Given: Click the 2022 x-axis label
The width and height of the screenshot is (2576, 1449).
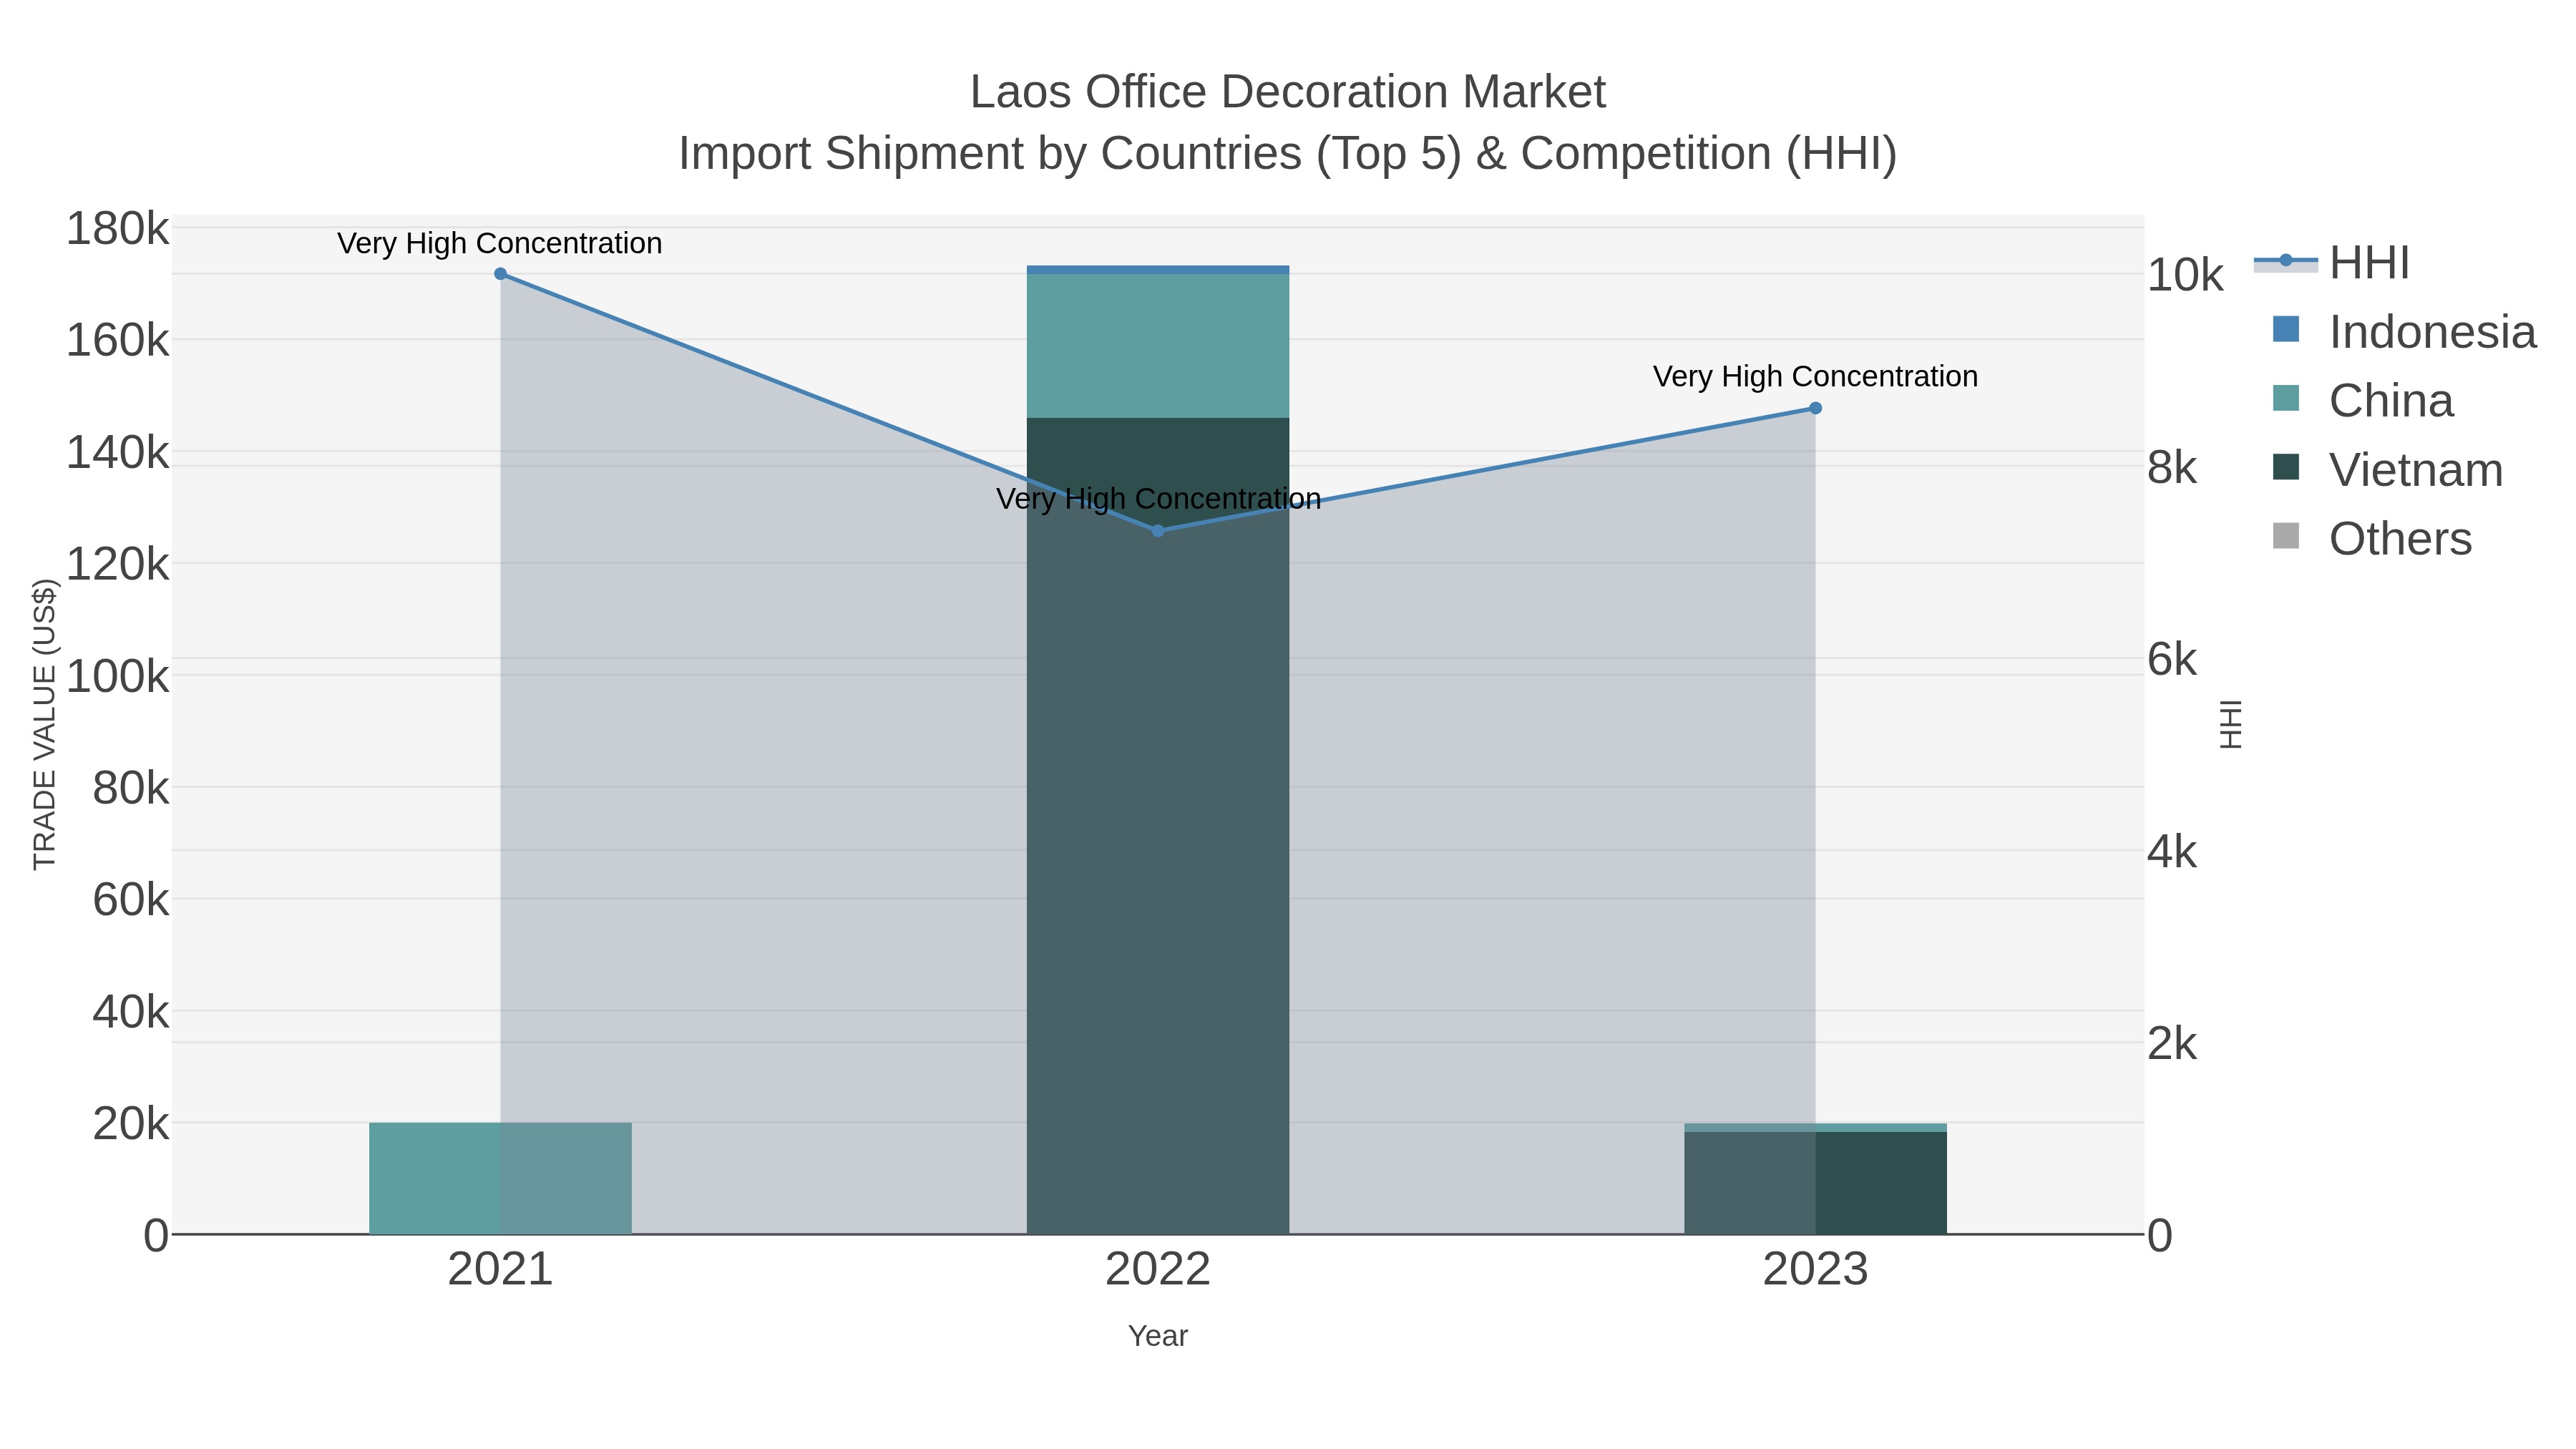Looking at the screenshot, I should [x=1158, y=1270].
